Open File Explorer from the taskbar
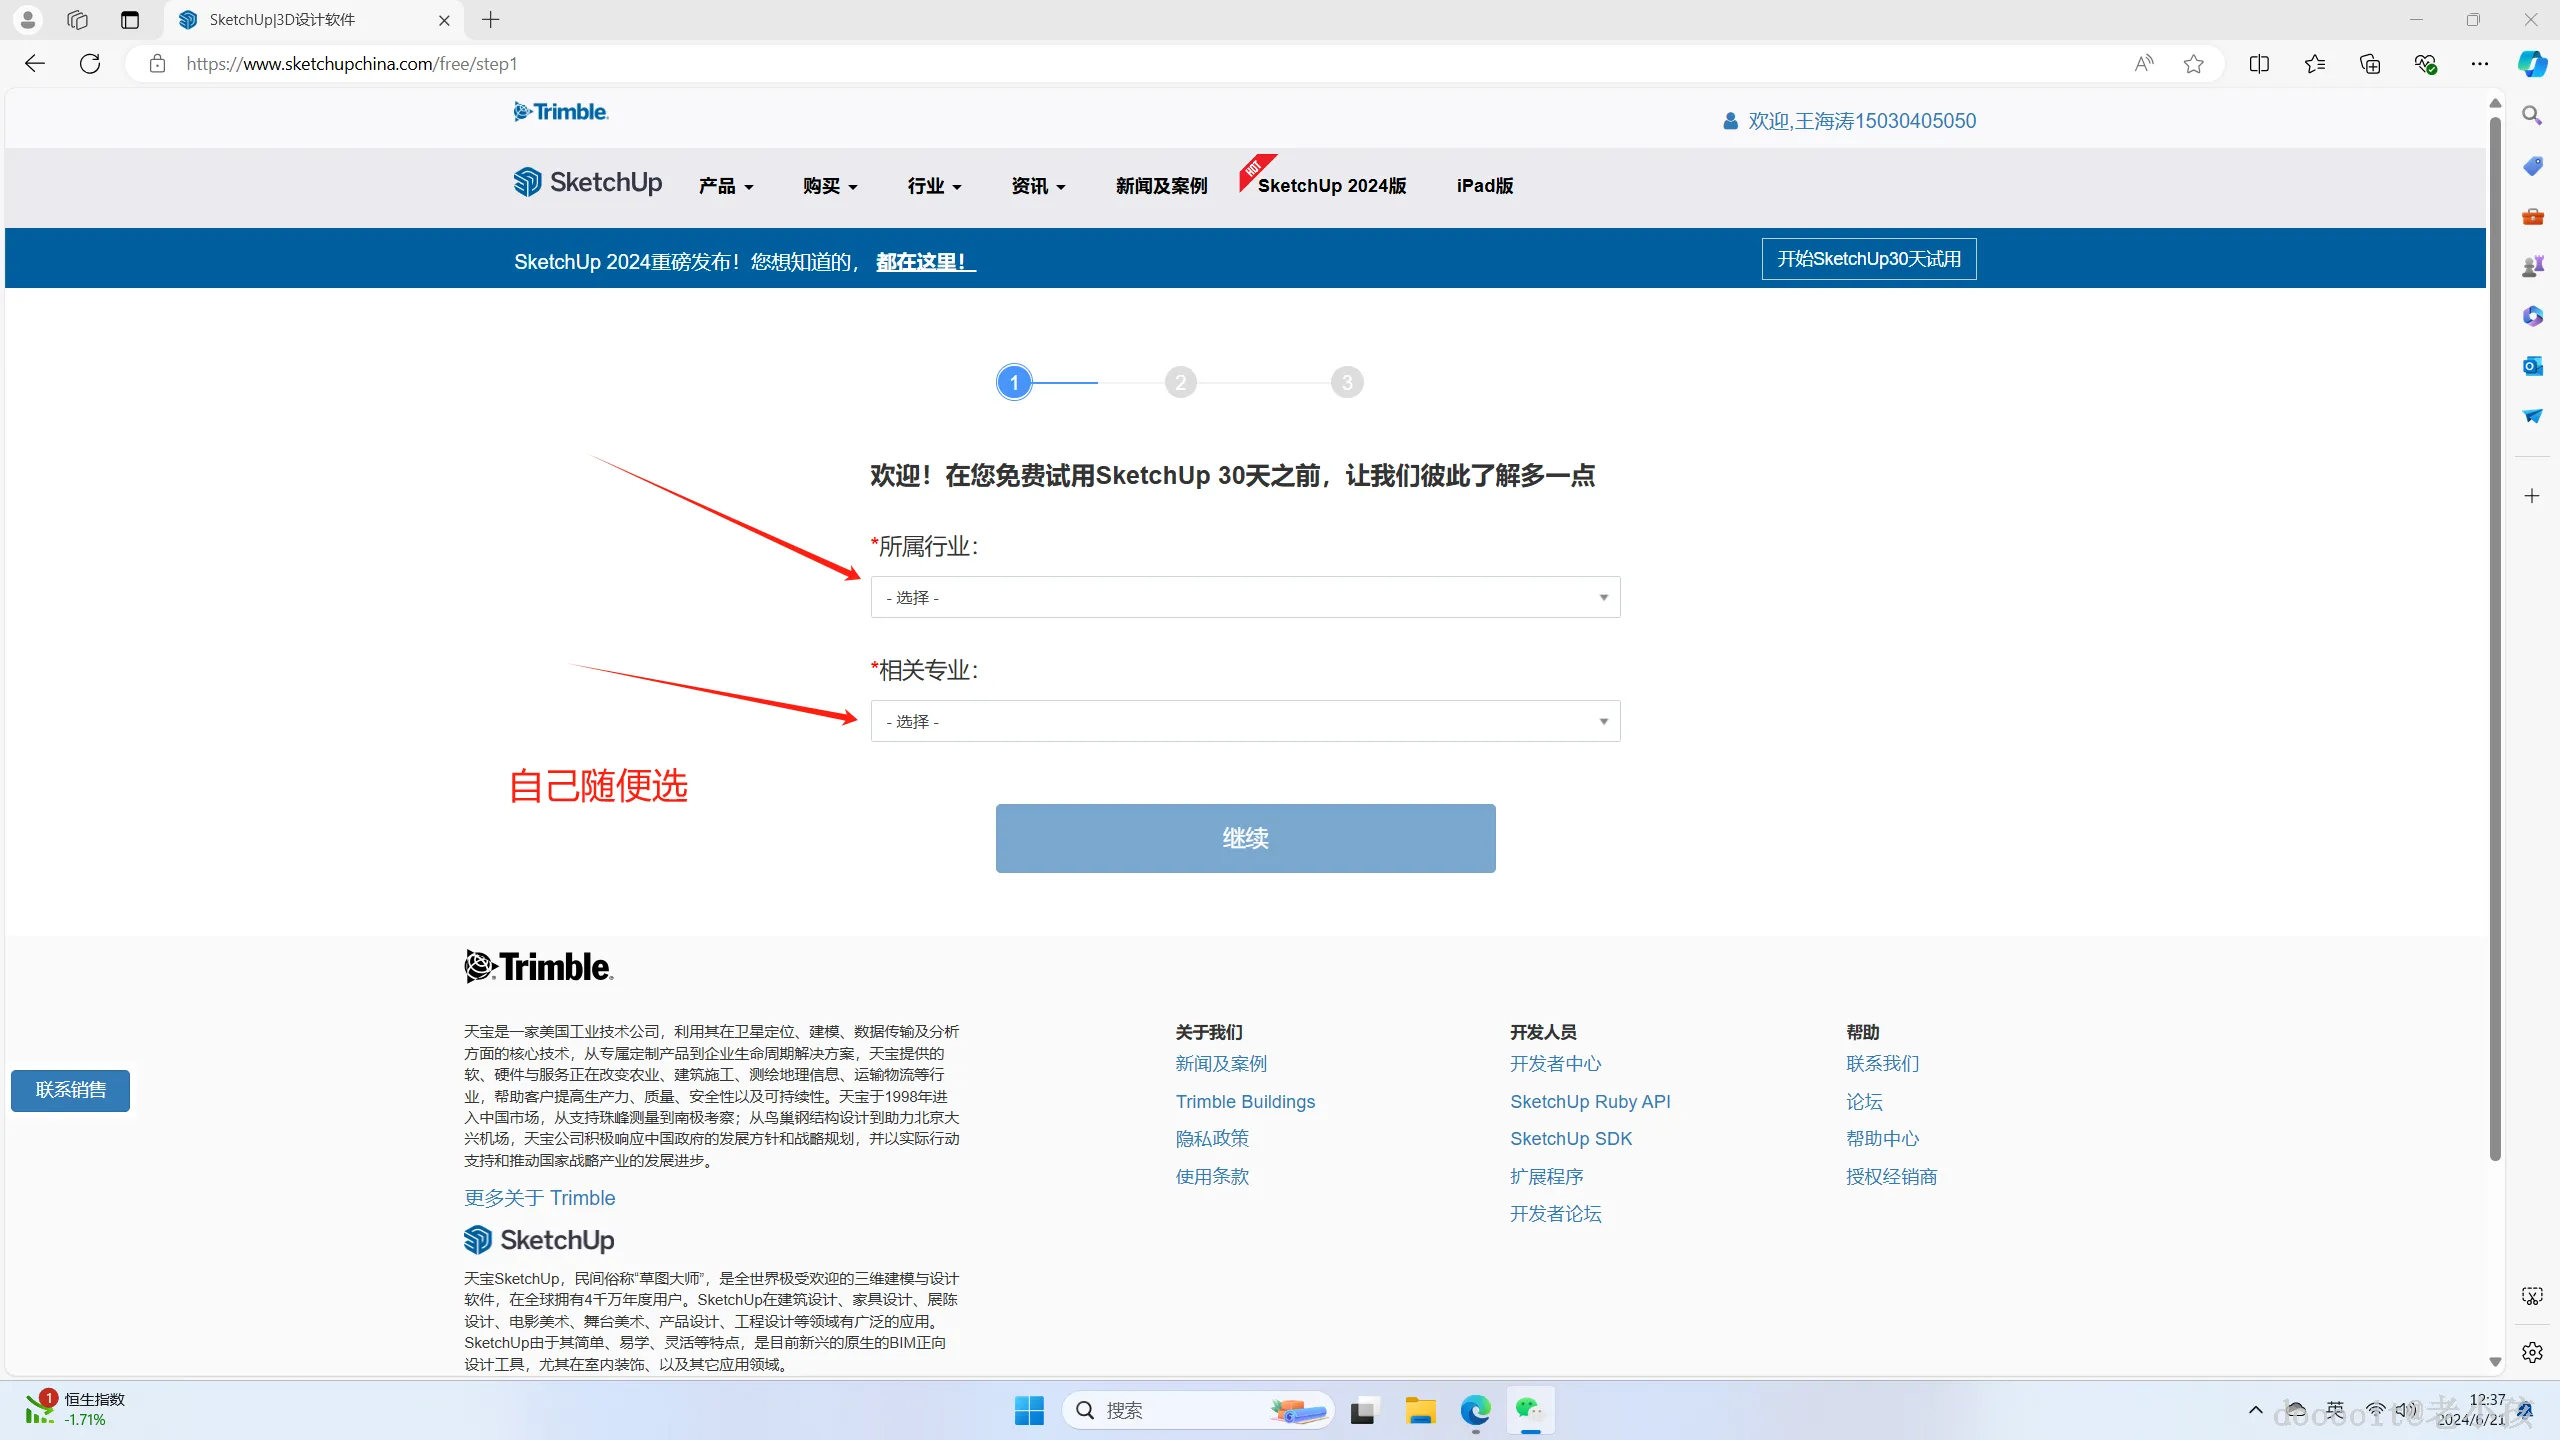 coord(1420,1410)
